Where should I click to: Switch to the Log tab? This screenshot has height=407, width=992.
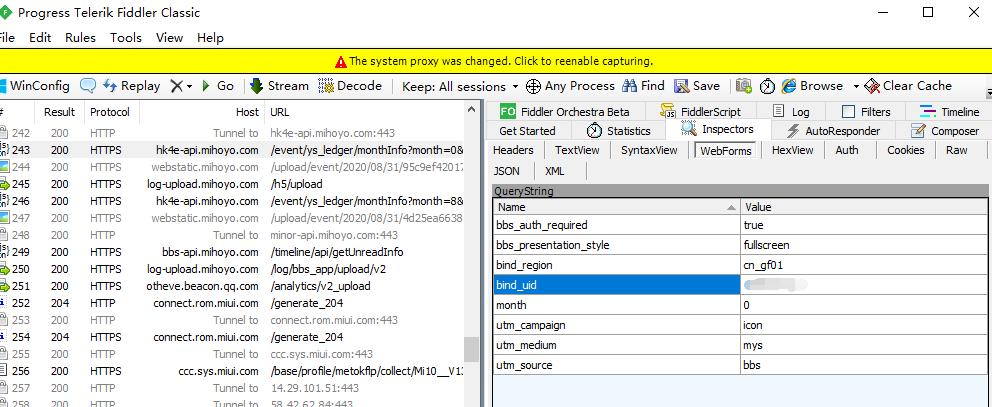tap(791, 112)
